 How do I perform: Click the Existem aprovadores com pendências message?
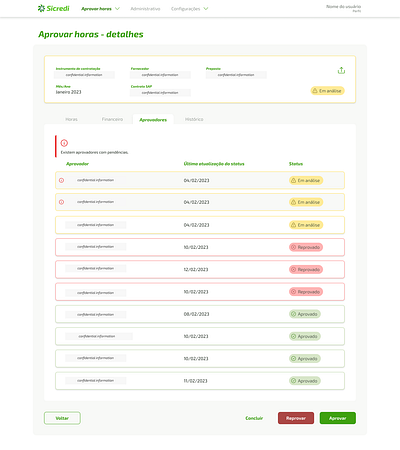pos(94,152)
